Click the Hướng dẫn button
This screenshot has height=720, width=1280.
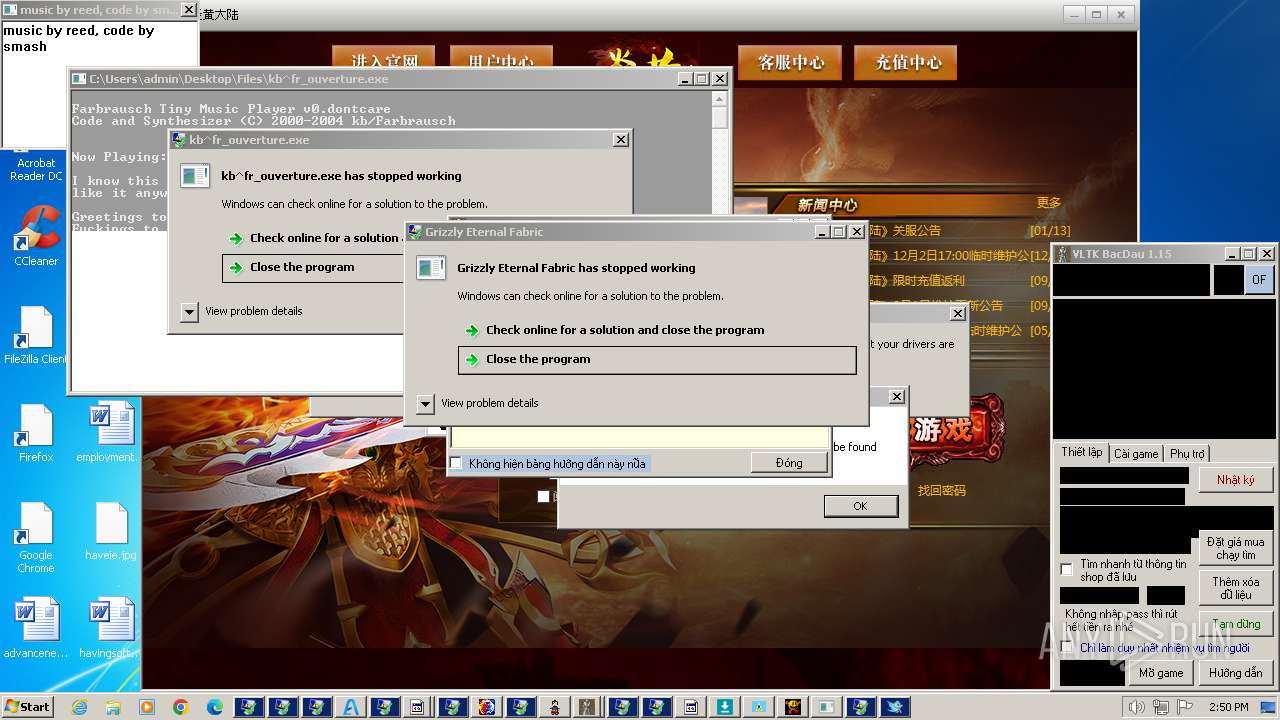pos(1235,673)
